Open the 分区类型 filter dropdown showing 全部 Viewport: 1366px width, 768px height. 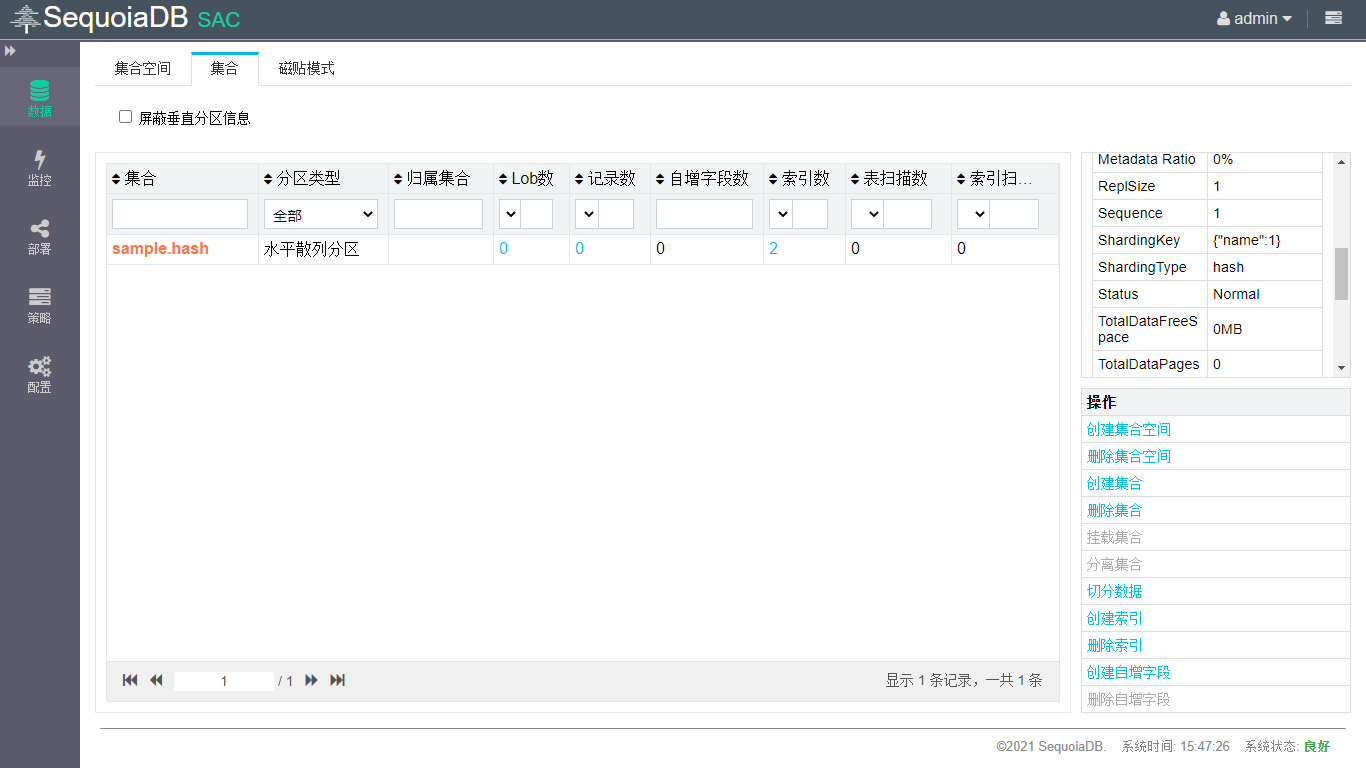[321, 214]
